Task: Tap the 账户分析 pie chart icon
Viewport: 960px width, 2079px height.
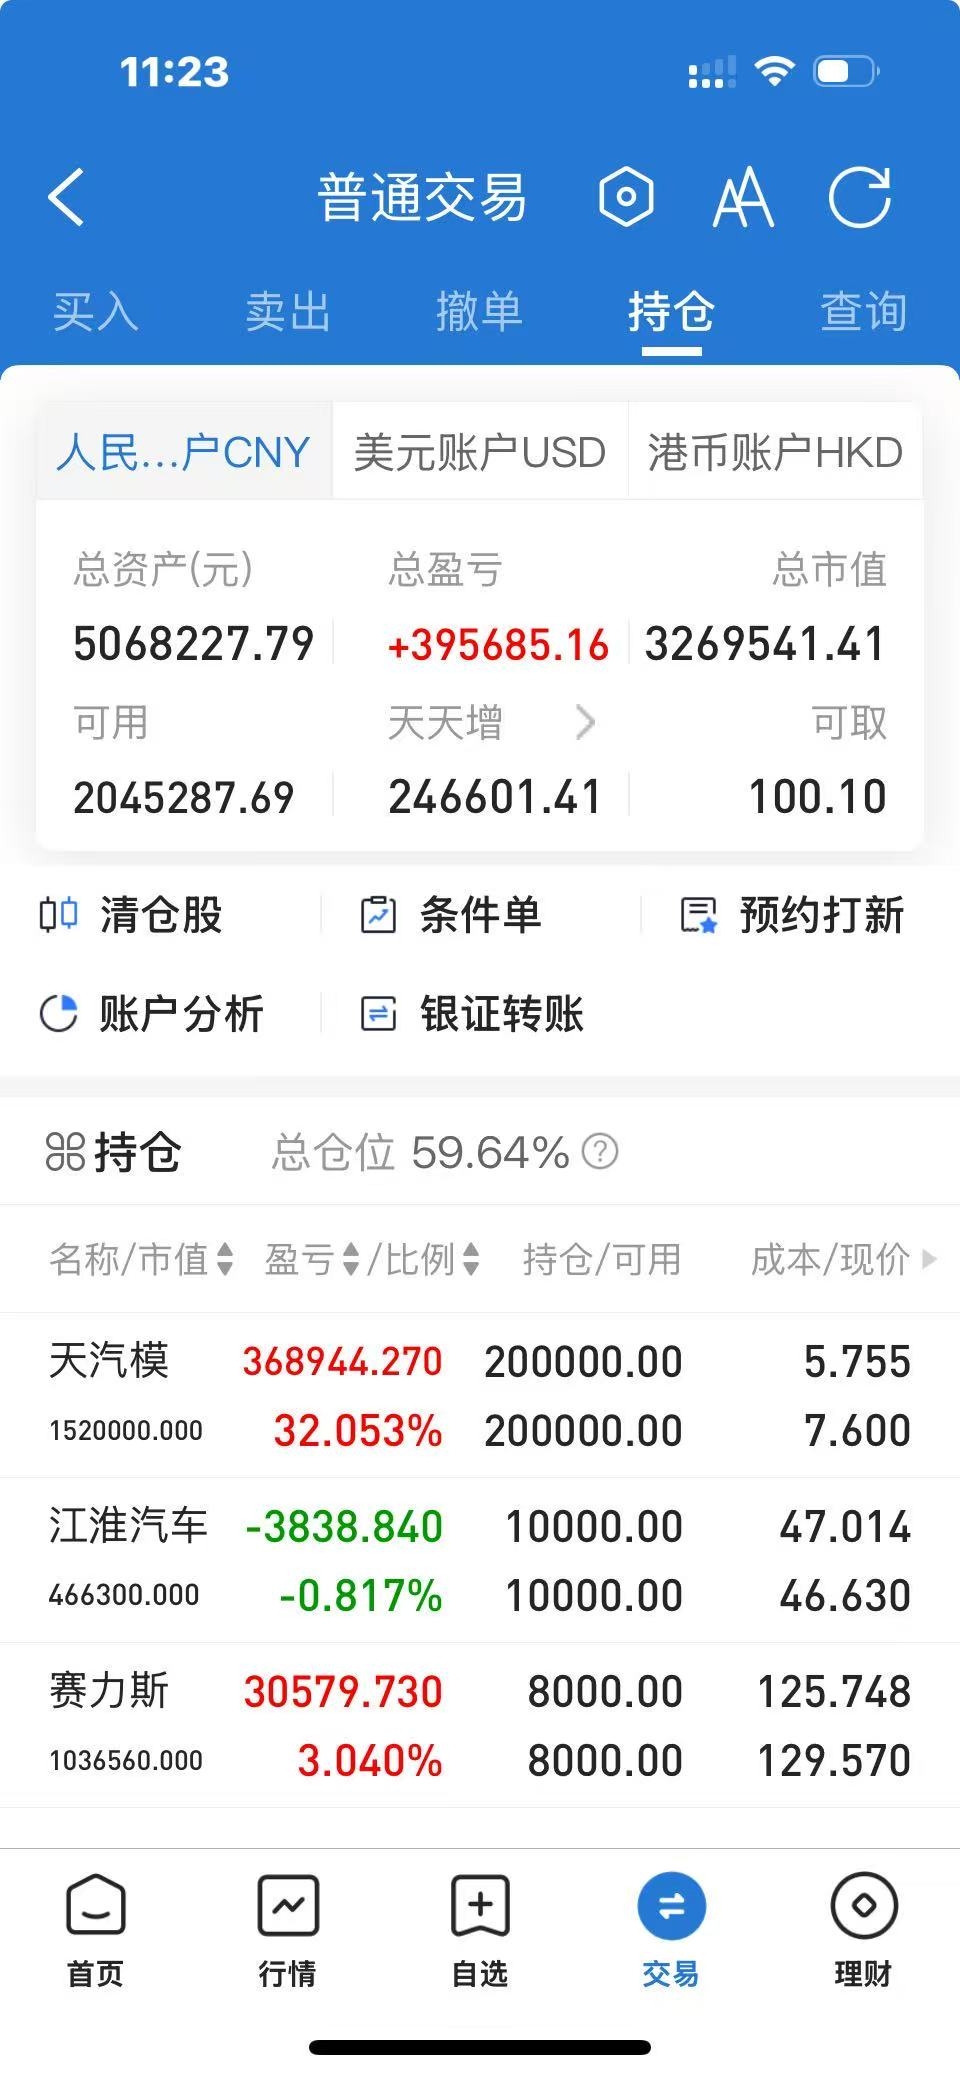Action: (58, 1013)
